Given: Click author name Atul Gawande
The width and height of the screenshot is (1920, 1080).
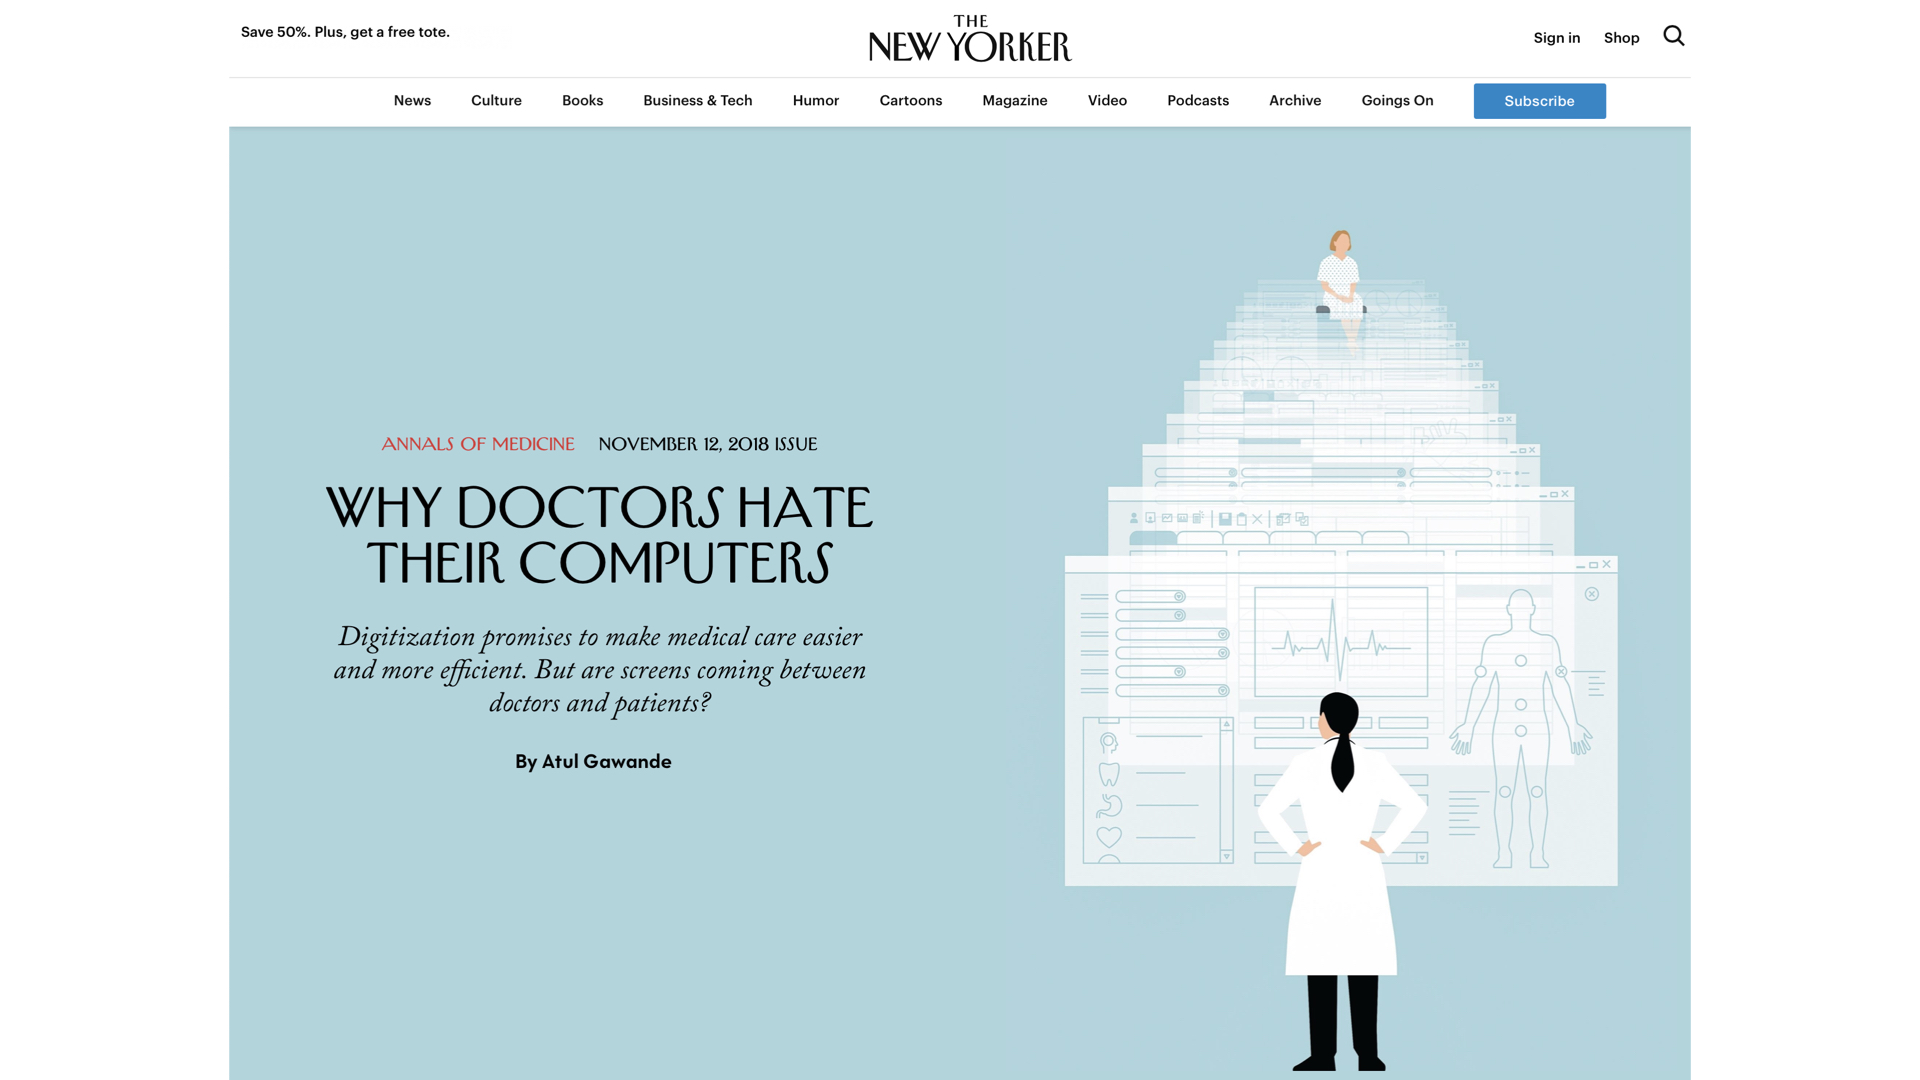Looking at the screenshot, I should coord(606,761).
